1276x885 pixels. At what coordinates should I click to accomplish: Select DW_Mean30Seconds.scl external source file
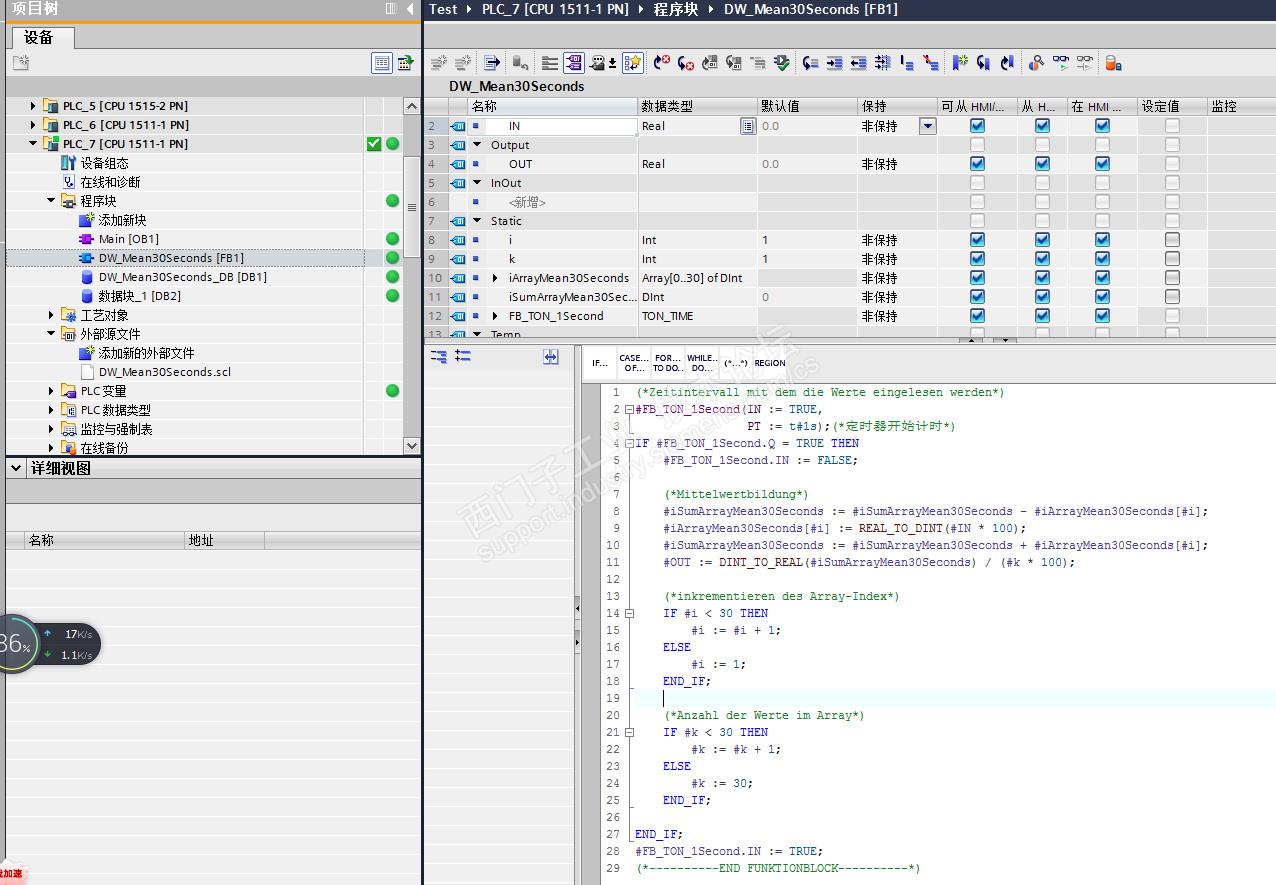pos(164,372)
